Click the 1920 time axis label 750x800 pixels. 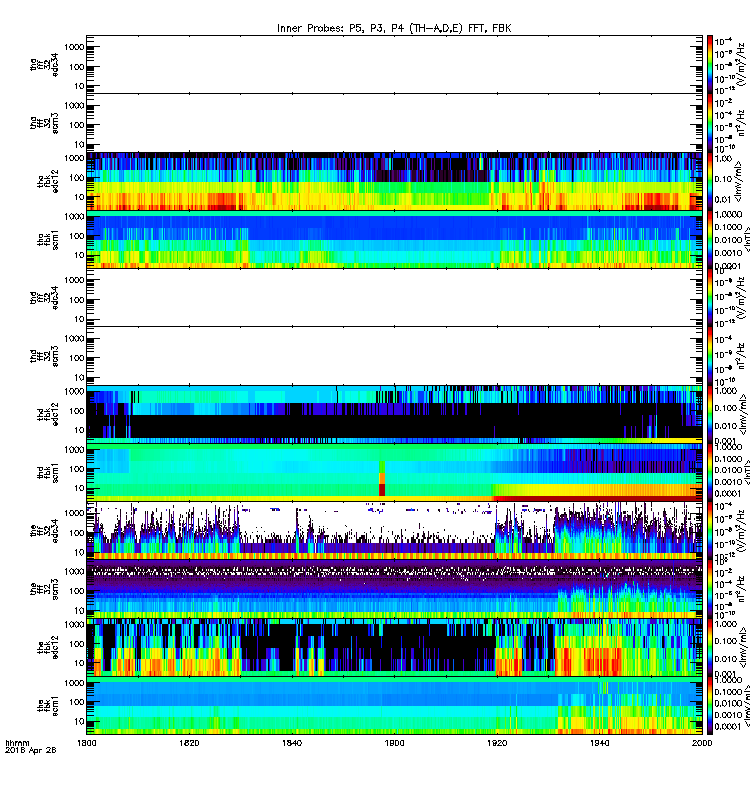(x=497, y=743)
